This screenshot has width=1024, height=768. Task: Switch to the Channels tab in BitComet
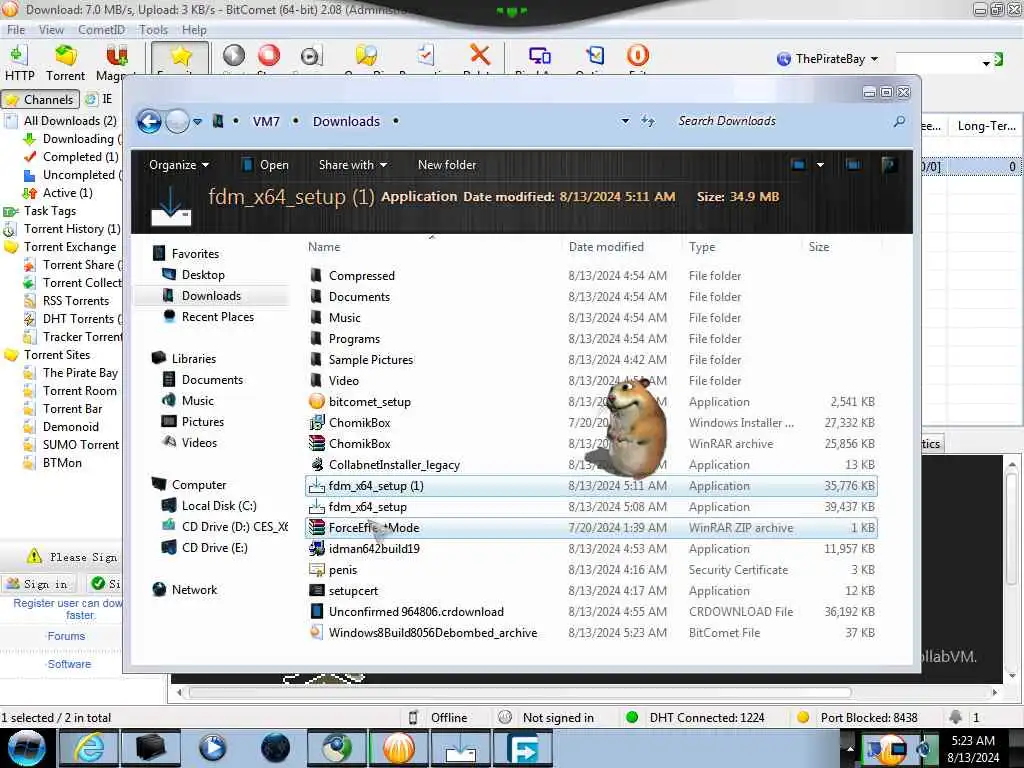click(40, 99)
